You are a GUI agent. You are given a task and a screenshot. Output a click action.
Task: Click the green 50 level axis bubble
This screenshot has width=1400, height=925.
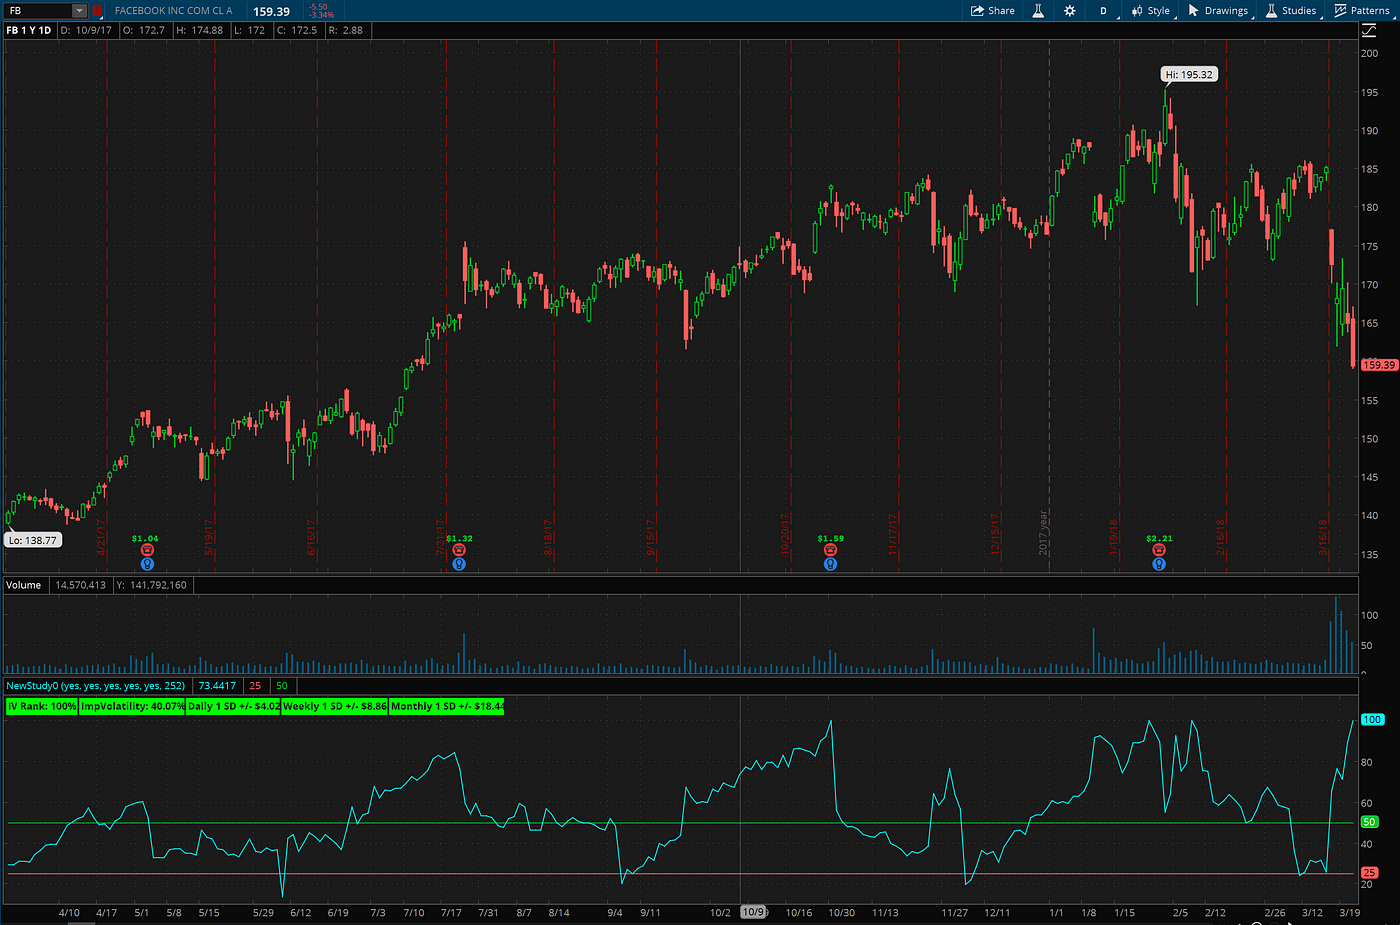point(1370,822)
